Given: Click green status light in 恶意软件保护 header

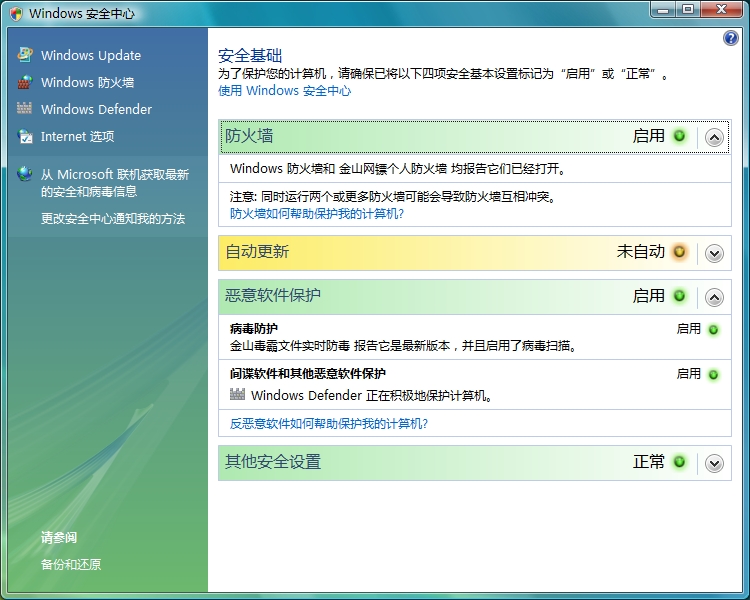Looking at the screenshot, I should (x=679, y=296).
